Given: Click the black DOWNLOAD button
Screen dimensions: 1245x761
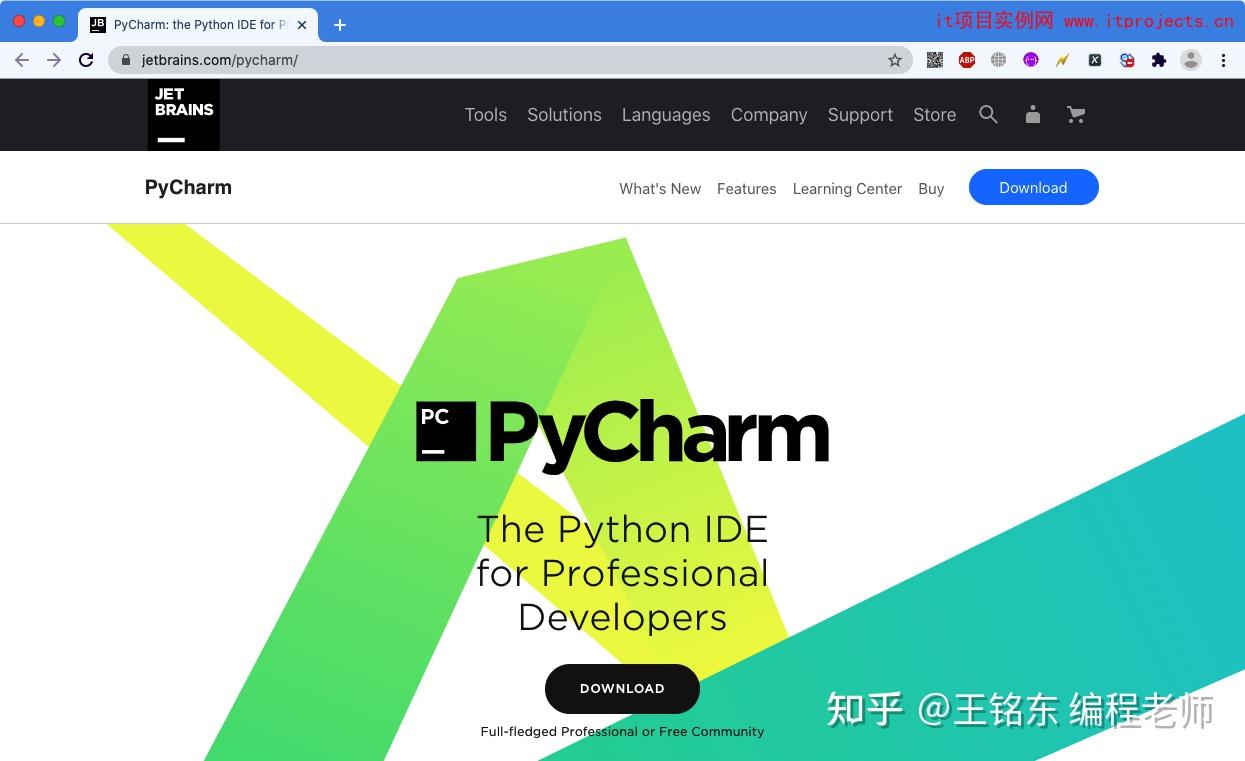Looking at the screenshot, I should [x=622, y=688].
